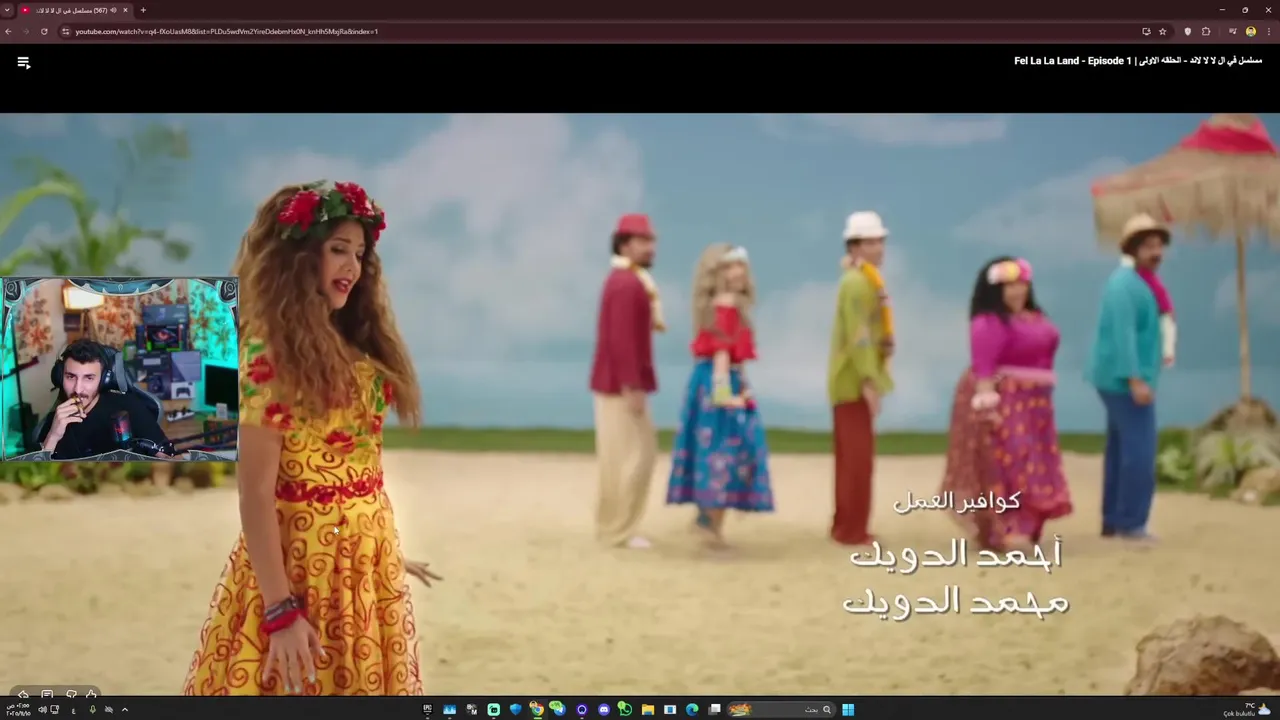View site information icon in address bar

(66, 31)
